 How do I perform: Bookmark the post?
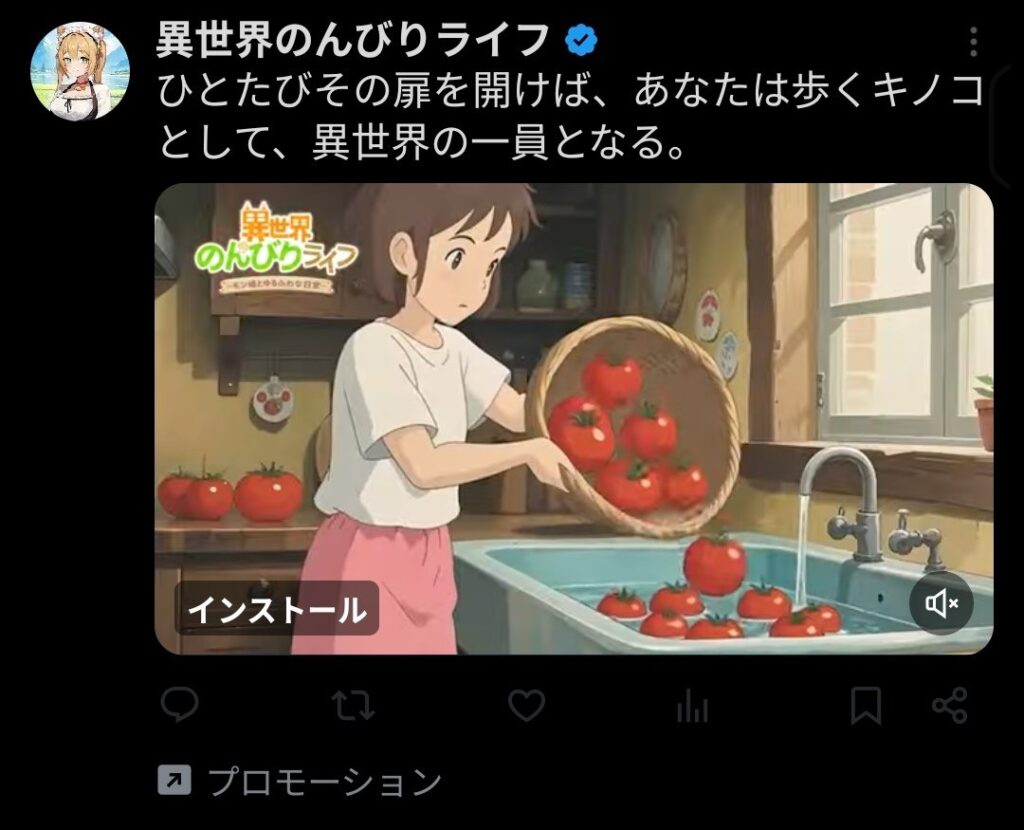(x=865, y=705)
